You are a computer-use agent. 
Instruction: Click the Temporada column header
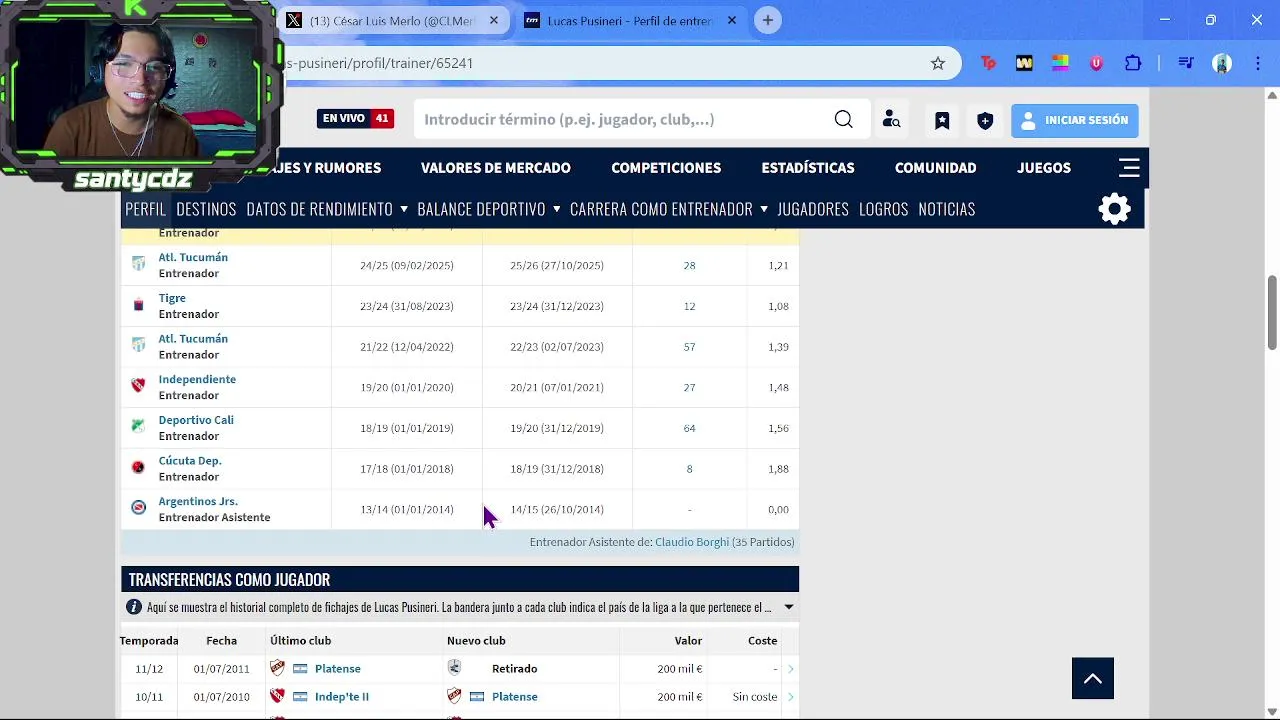(149, 641)
